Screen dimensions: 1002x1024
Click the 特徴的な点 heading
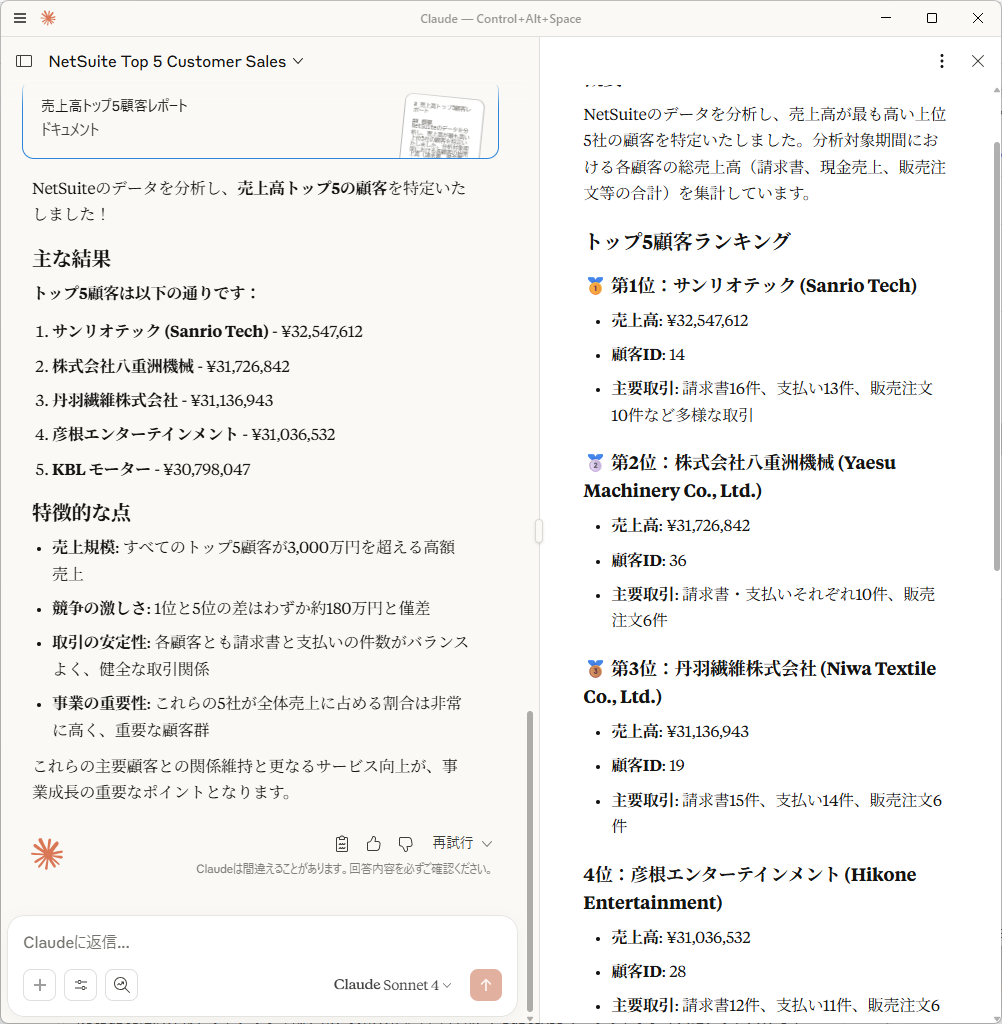(82, 512)
